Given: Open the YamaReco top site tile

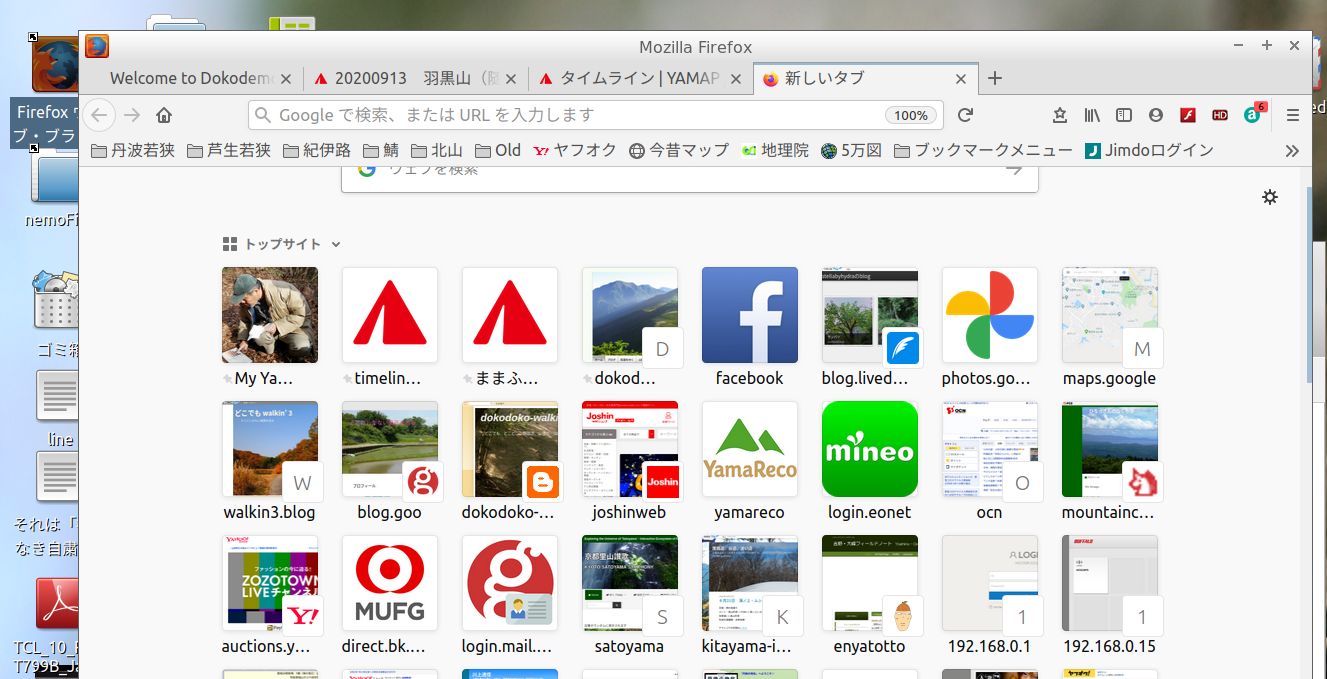Looking at the screenshot, I should 750,449.
